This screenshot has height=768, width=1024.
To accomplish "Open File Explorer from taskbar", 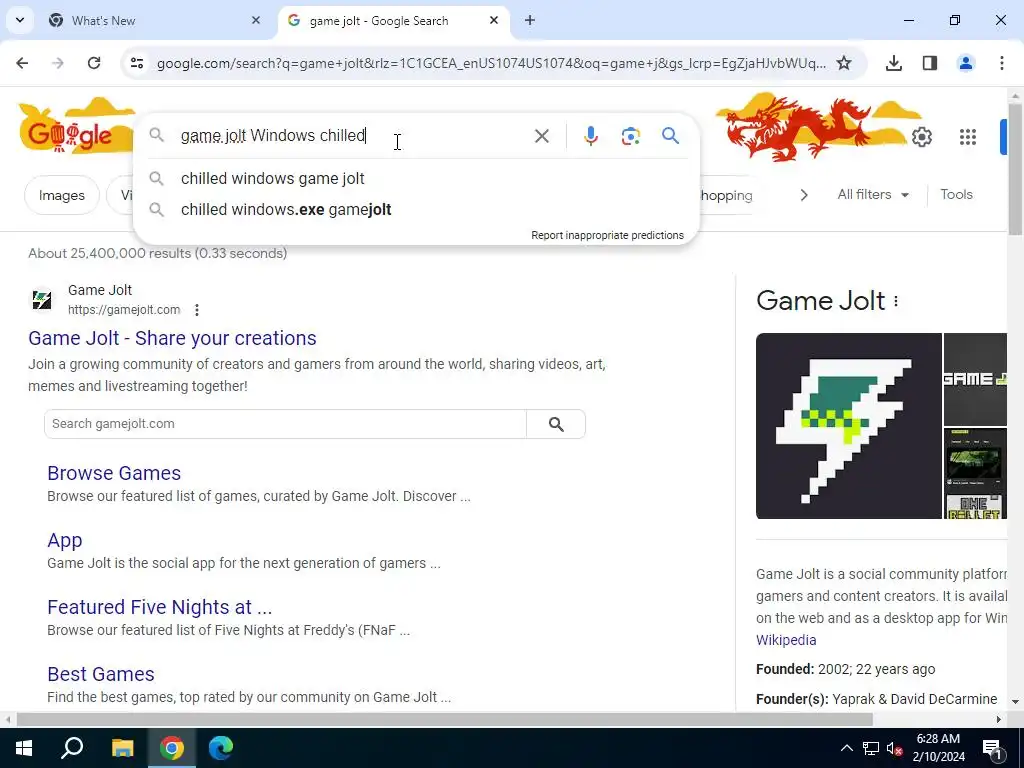I will [x=122, y=748].
